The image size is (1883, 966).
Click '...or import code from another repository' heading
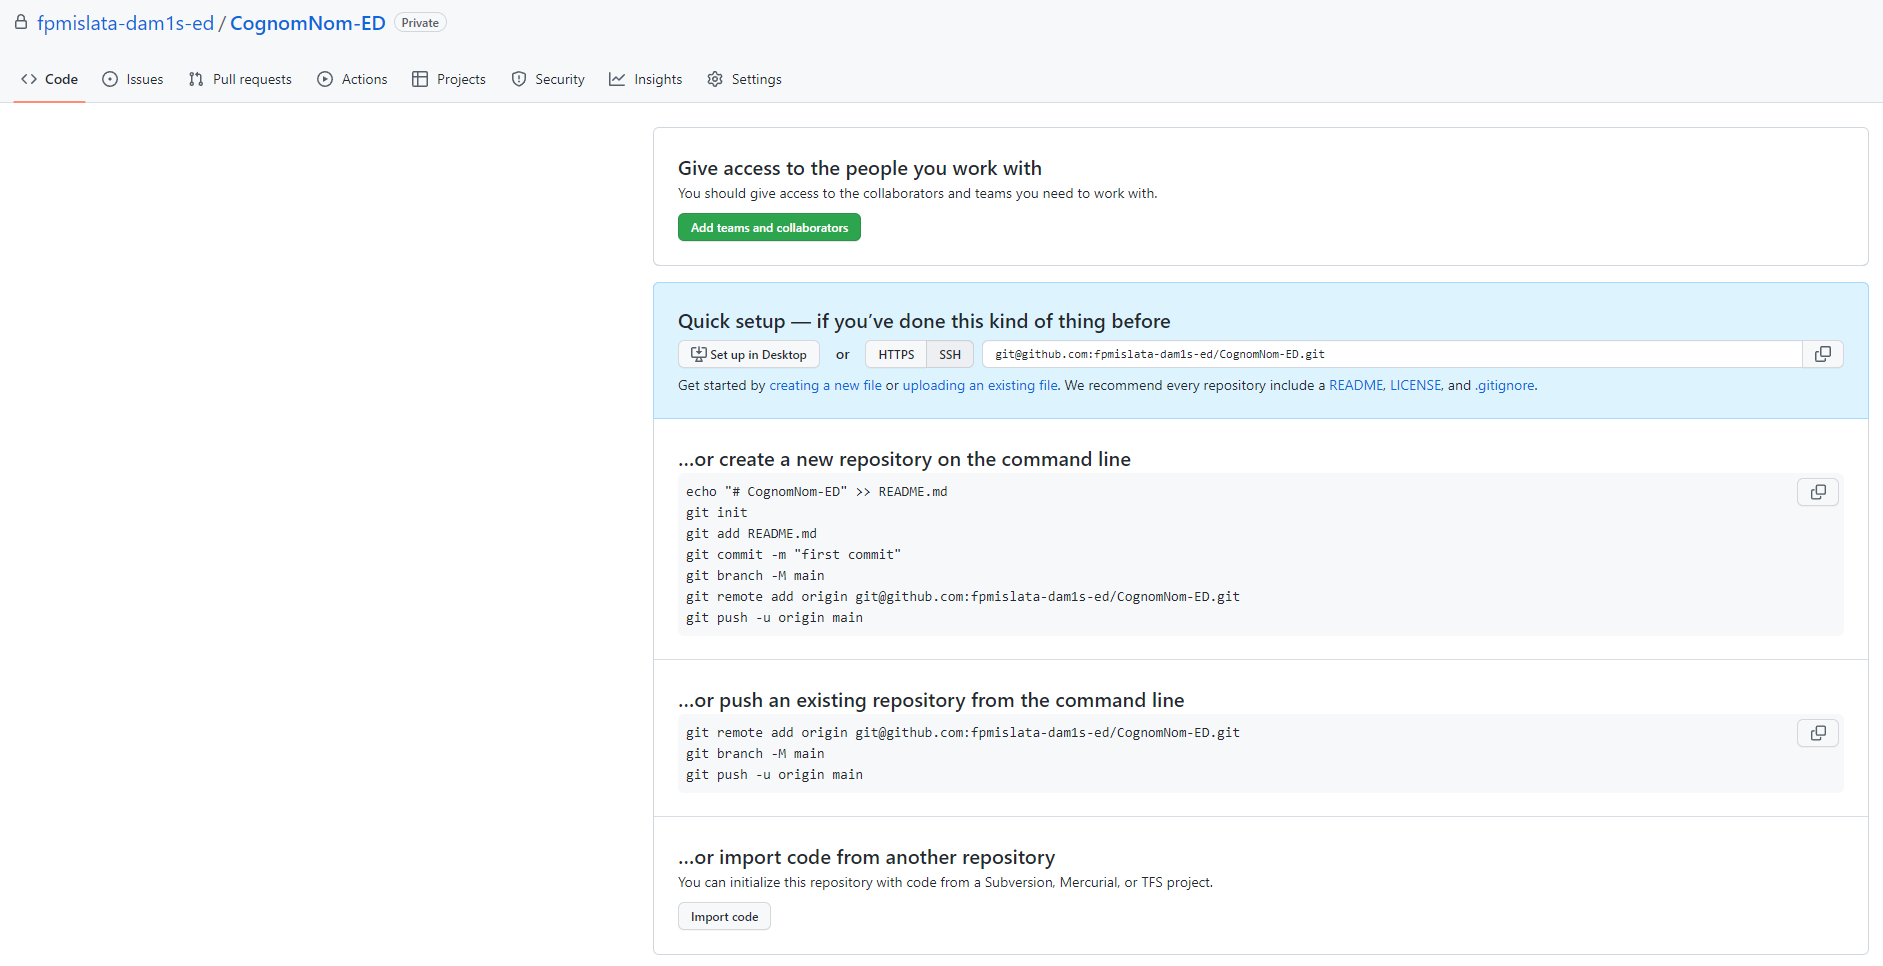(866, 857)
